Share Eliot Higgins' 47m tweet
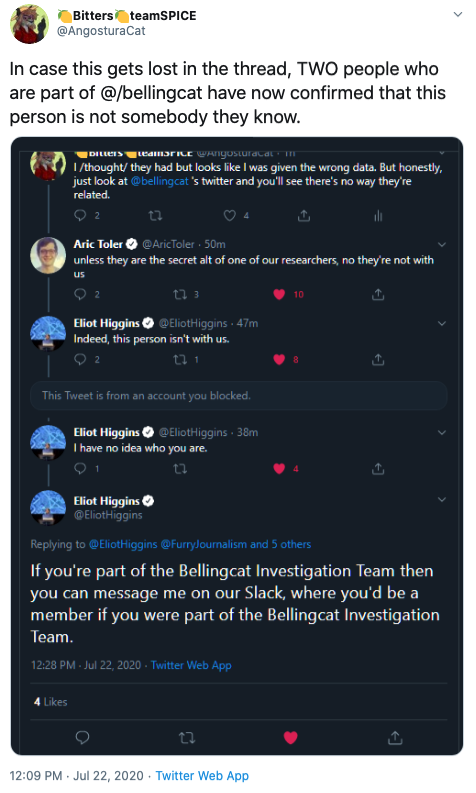476x793 pixels. [x=378, y=360]
